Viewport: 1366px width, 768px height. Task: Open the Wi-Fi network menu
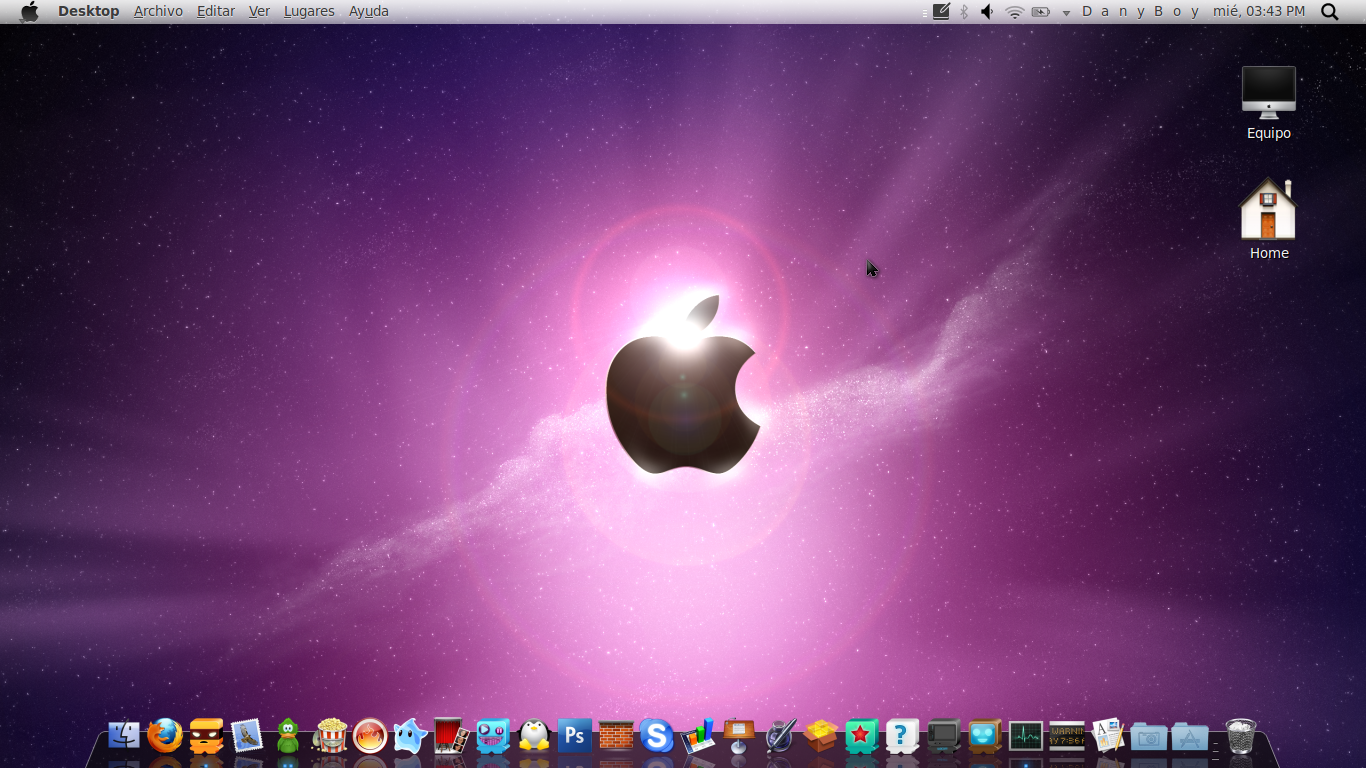coord(1015,11)
